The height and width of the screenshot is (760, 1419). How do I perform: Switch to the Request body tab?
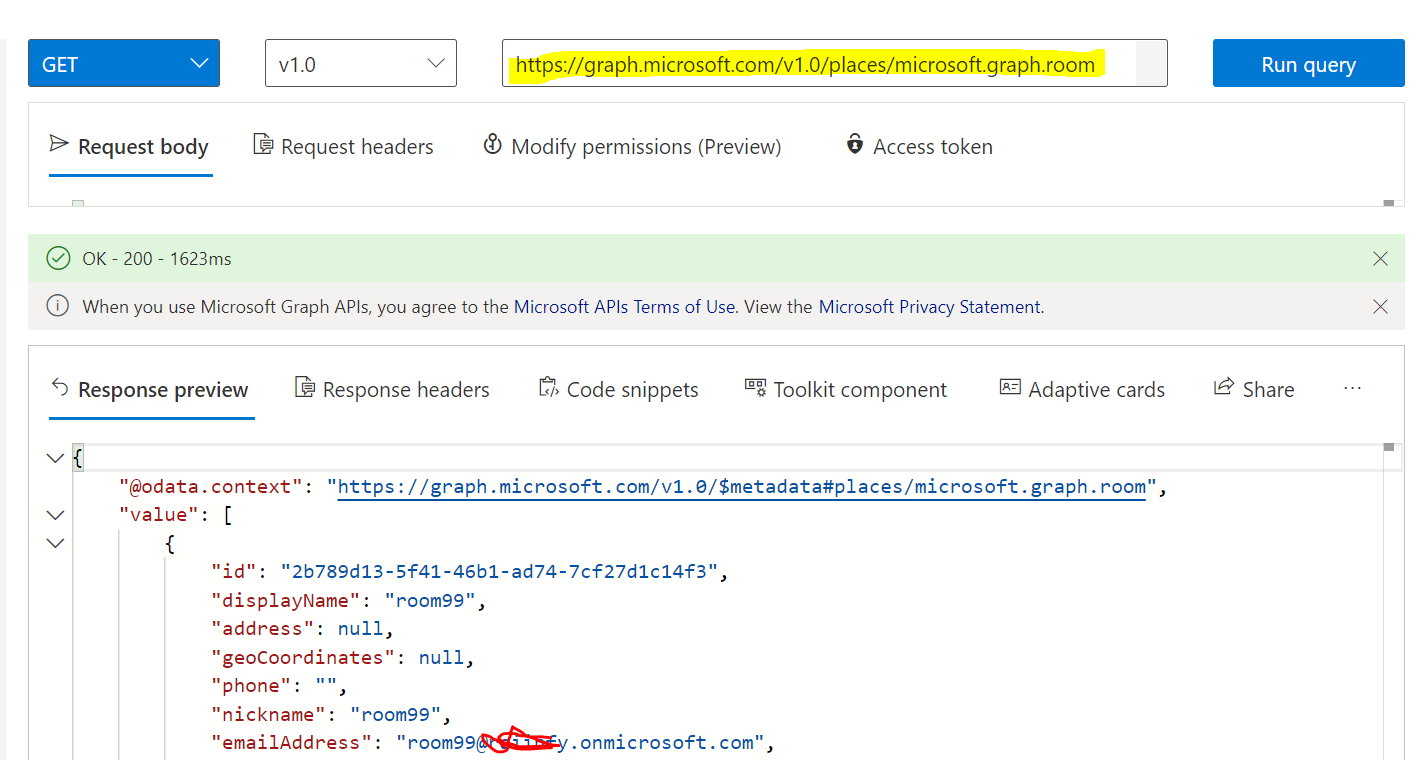click(x=130, y=147)
